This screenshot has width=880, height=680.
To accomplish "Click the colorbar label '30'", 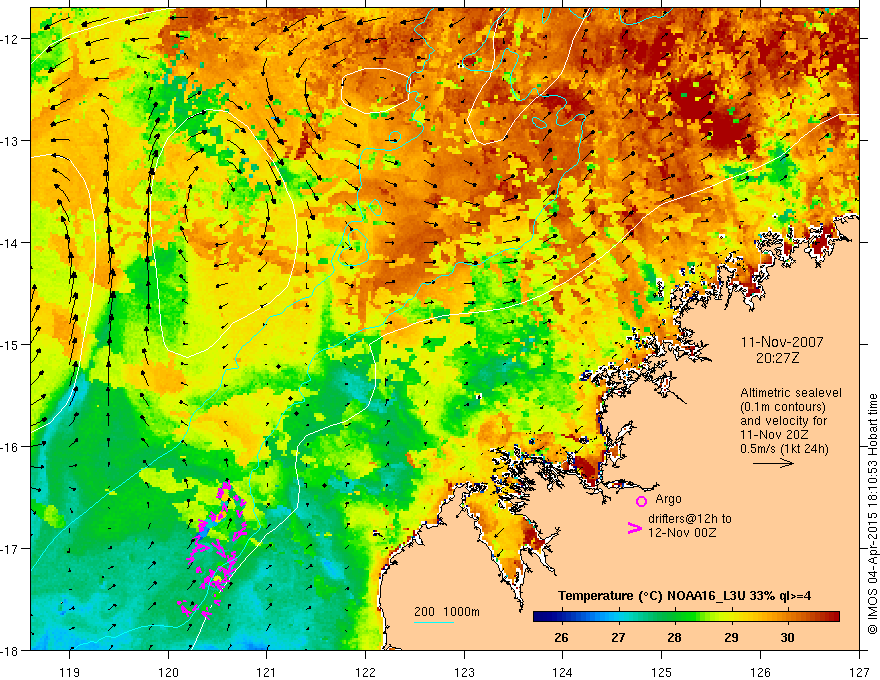I will pyautogui.click(x=787, y=637).
